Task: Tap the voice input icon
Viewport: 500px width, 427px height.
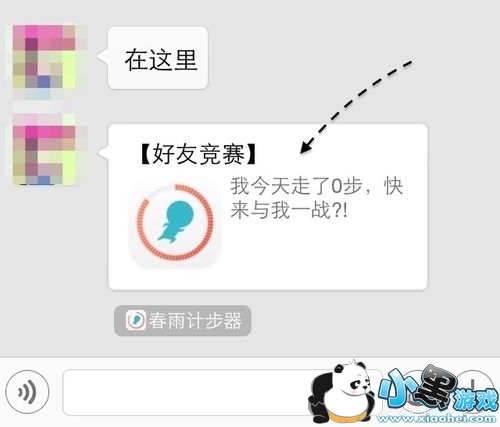Action: point(28,392)
